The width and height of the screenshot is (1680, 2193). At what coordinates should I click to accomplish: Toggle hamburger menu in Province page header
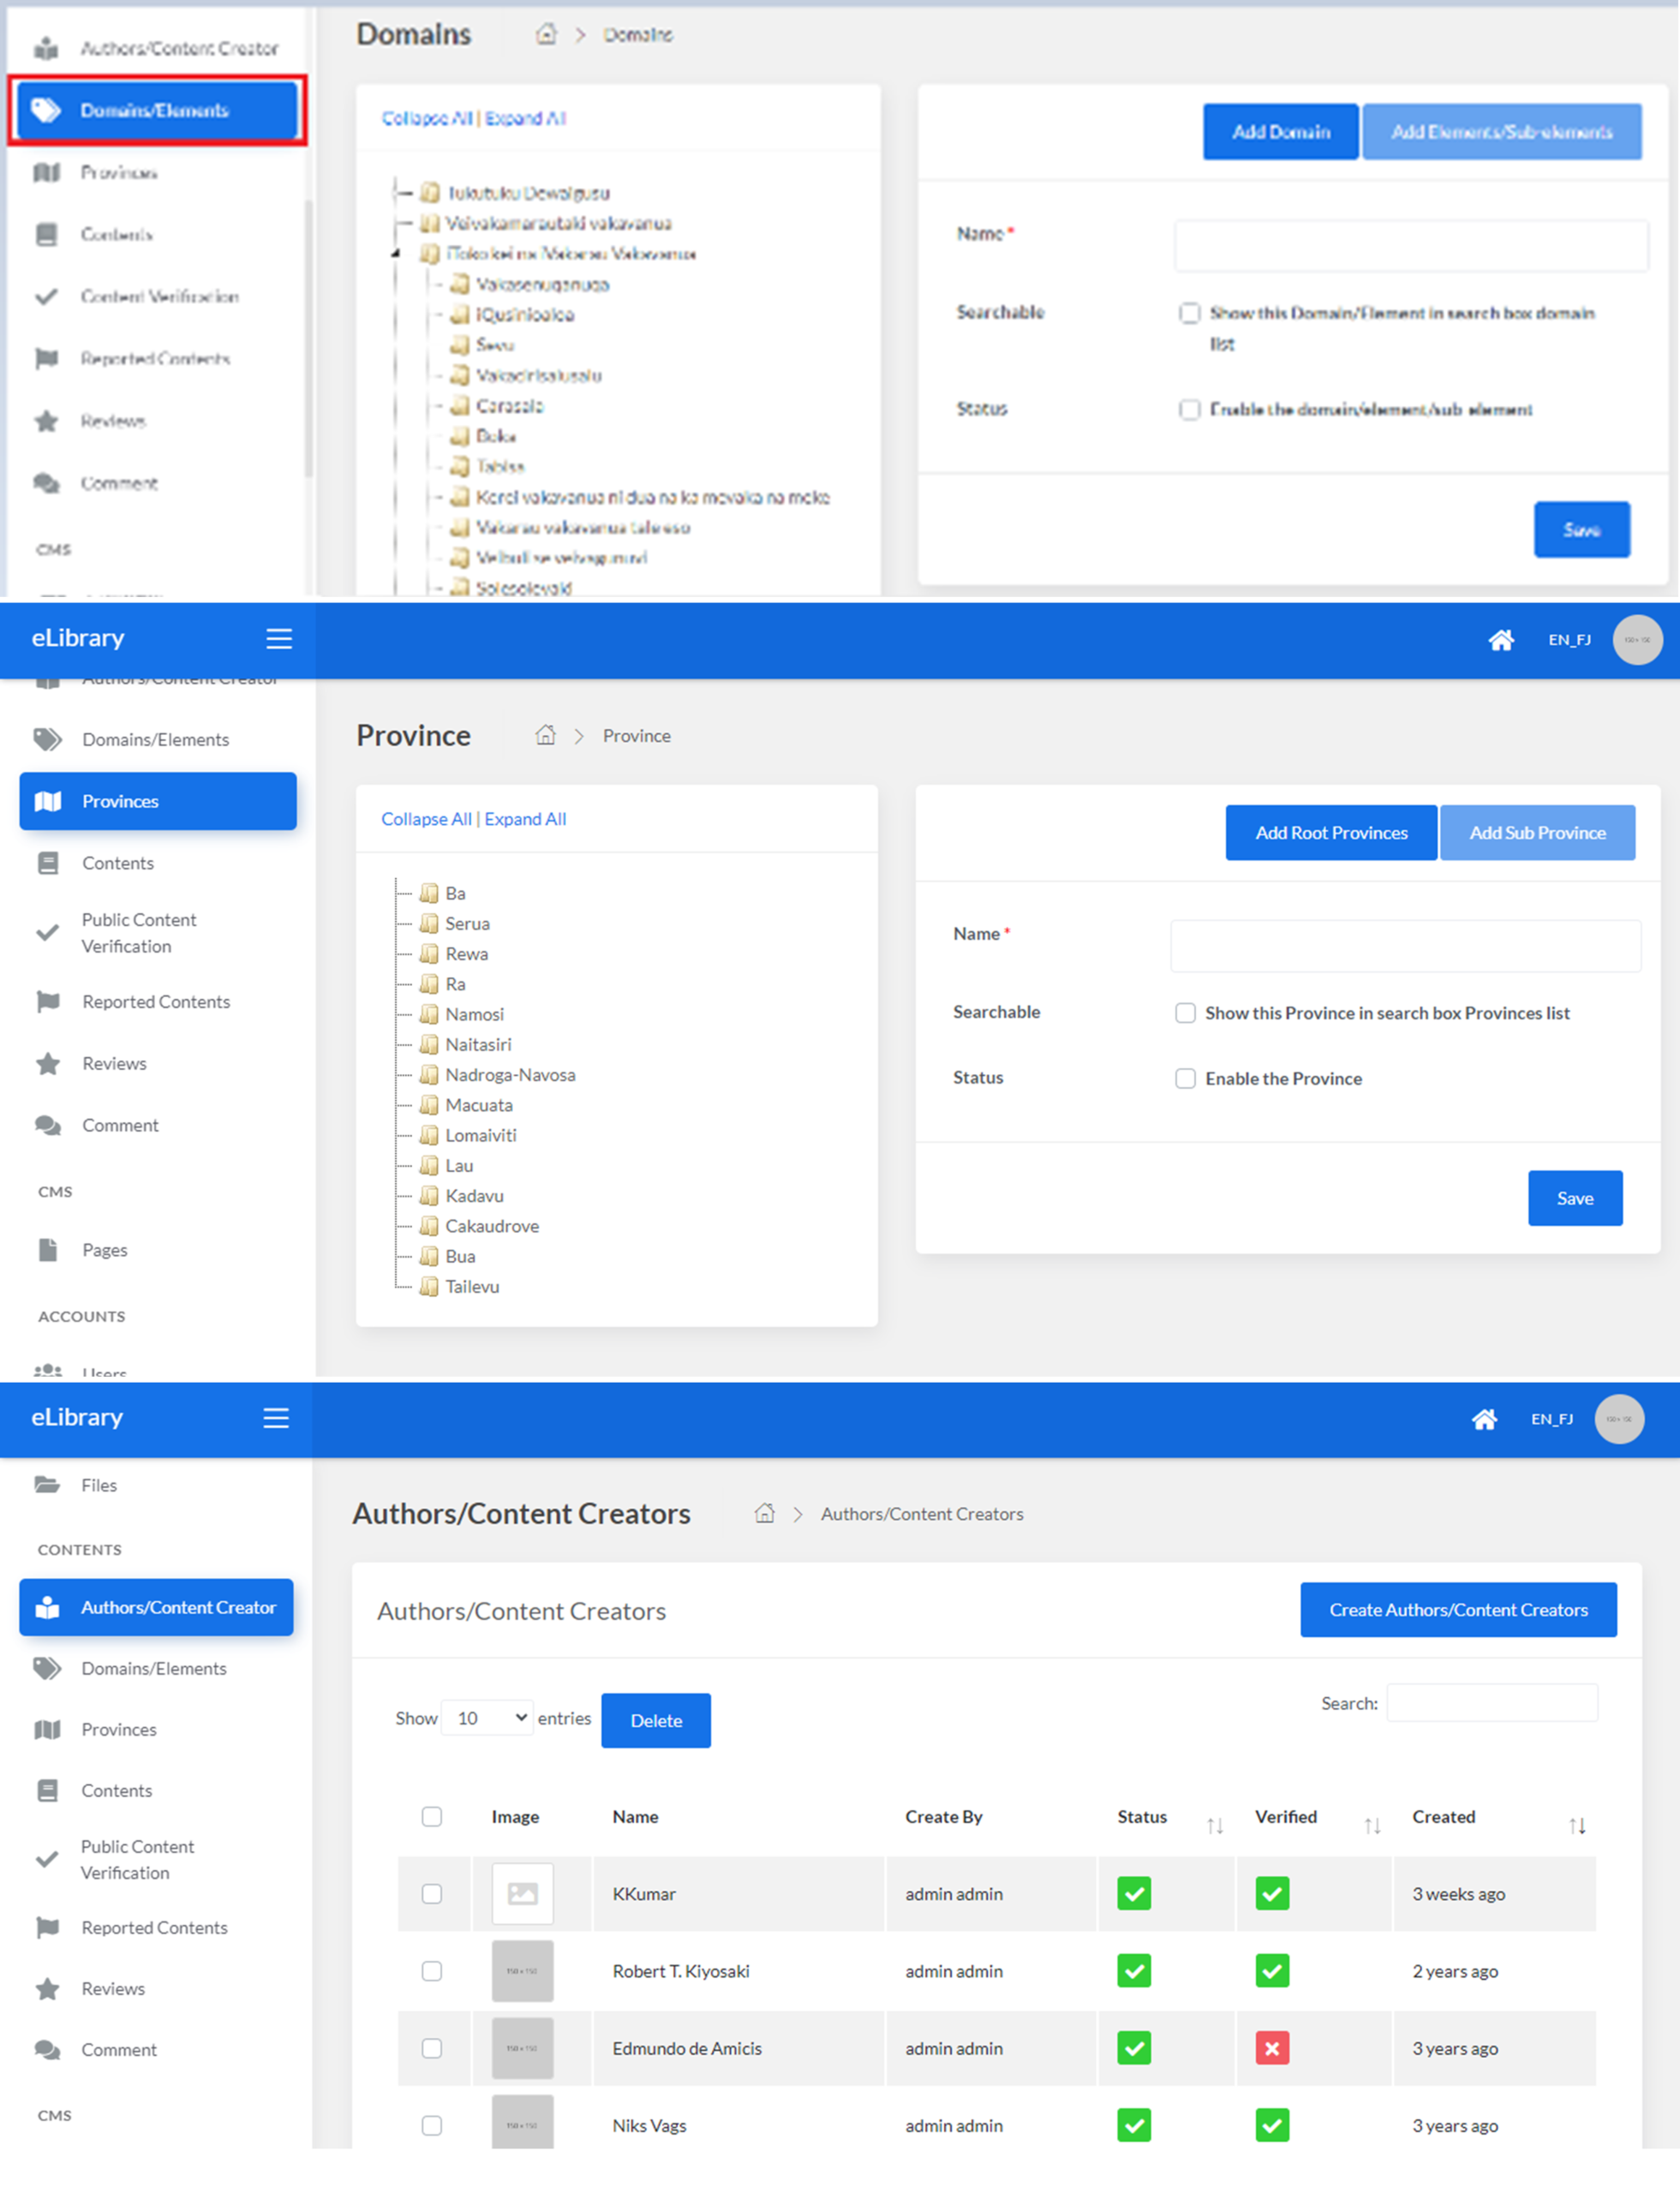point(279,639)
